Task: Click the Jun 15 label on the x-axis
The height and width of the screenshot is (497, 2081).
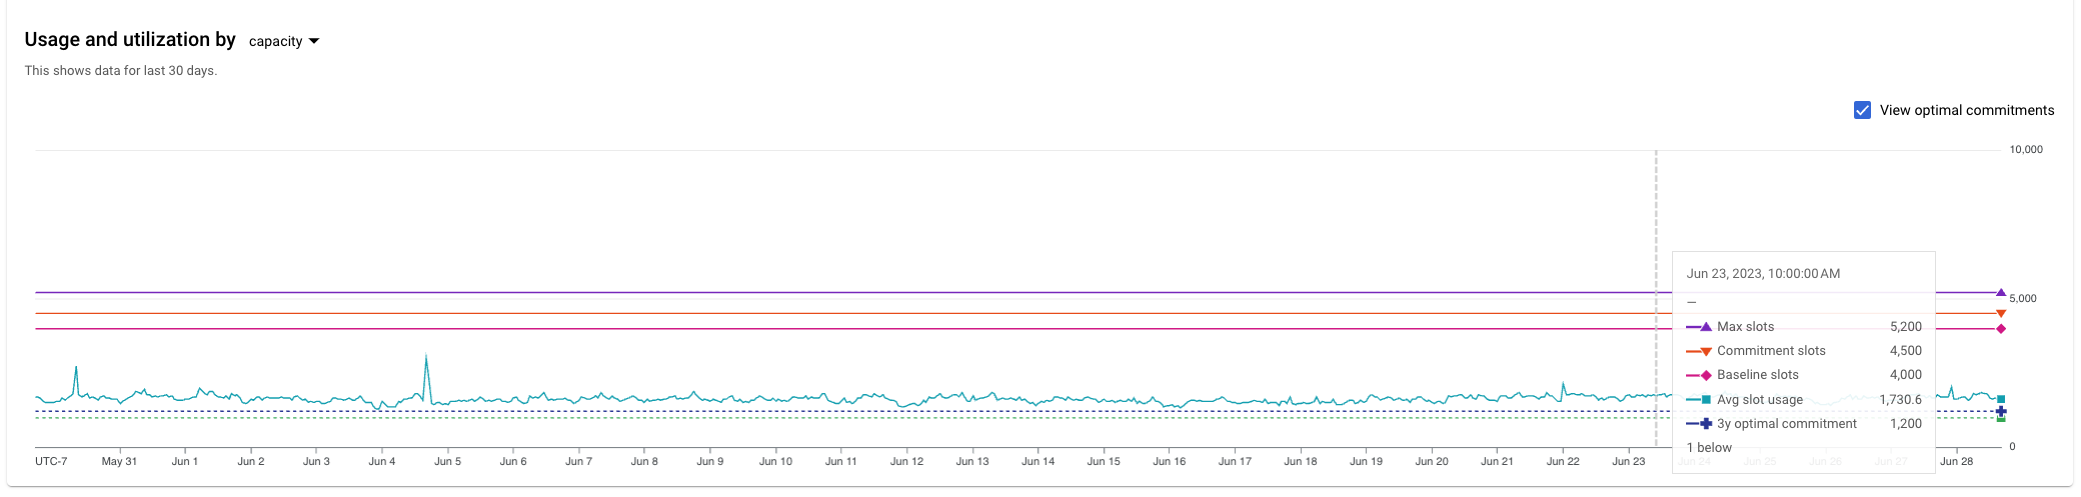Action: [x=1103, y=461]
